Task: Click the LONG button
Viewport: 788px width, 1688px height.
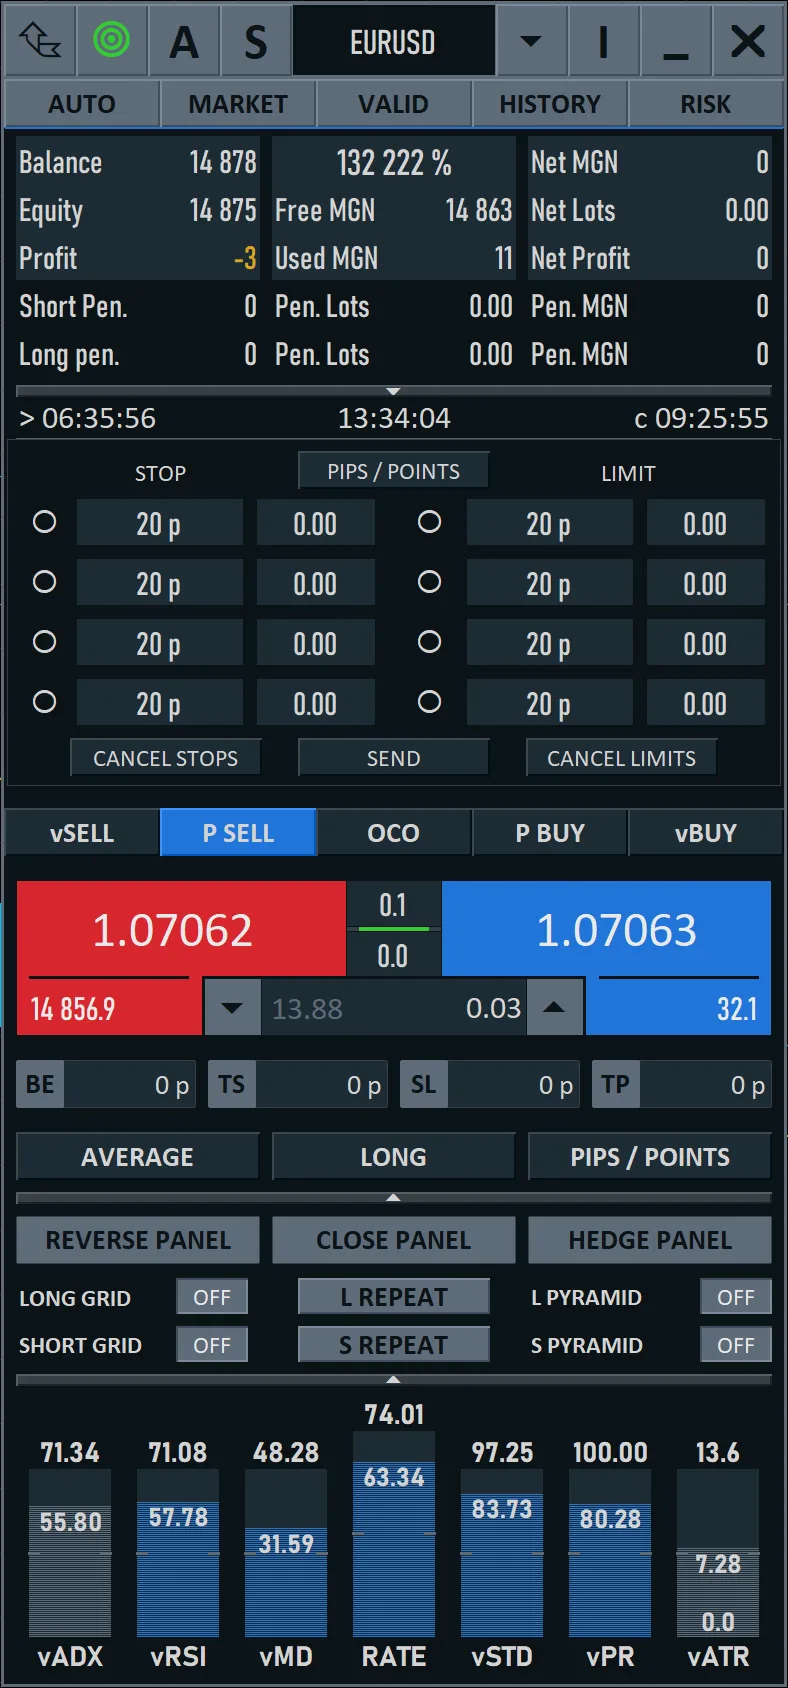Action: (394, 1157)
